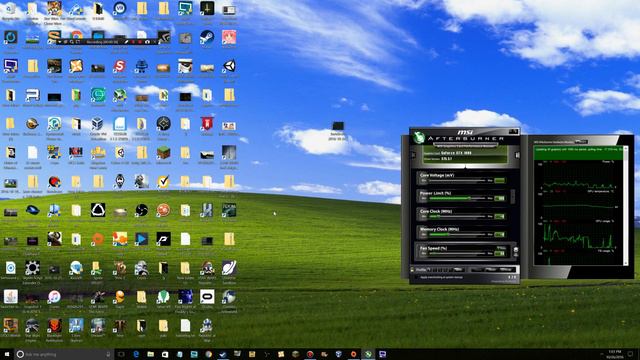Toggle the link button beside Power Limit

[513, 197]
